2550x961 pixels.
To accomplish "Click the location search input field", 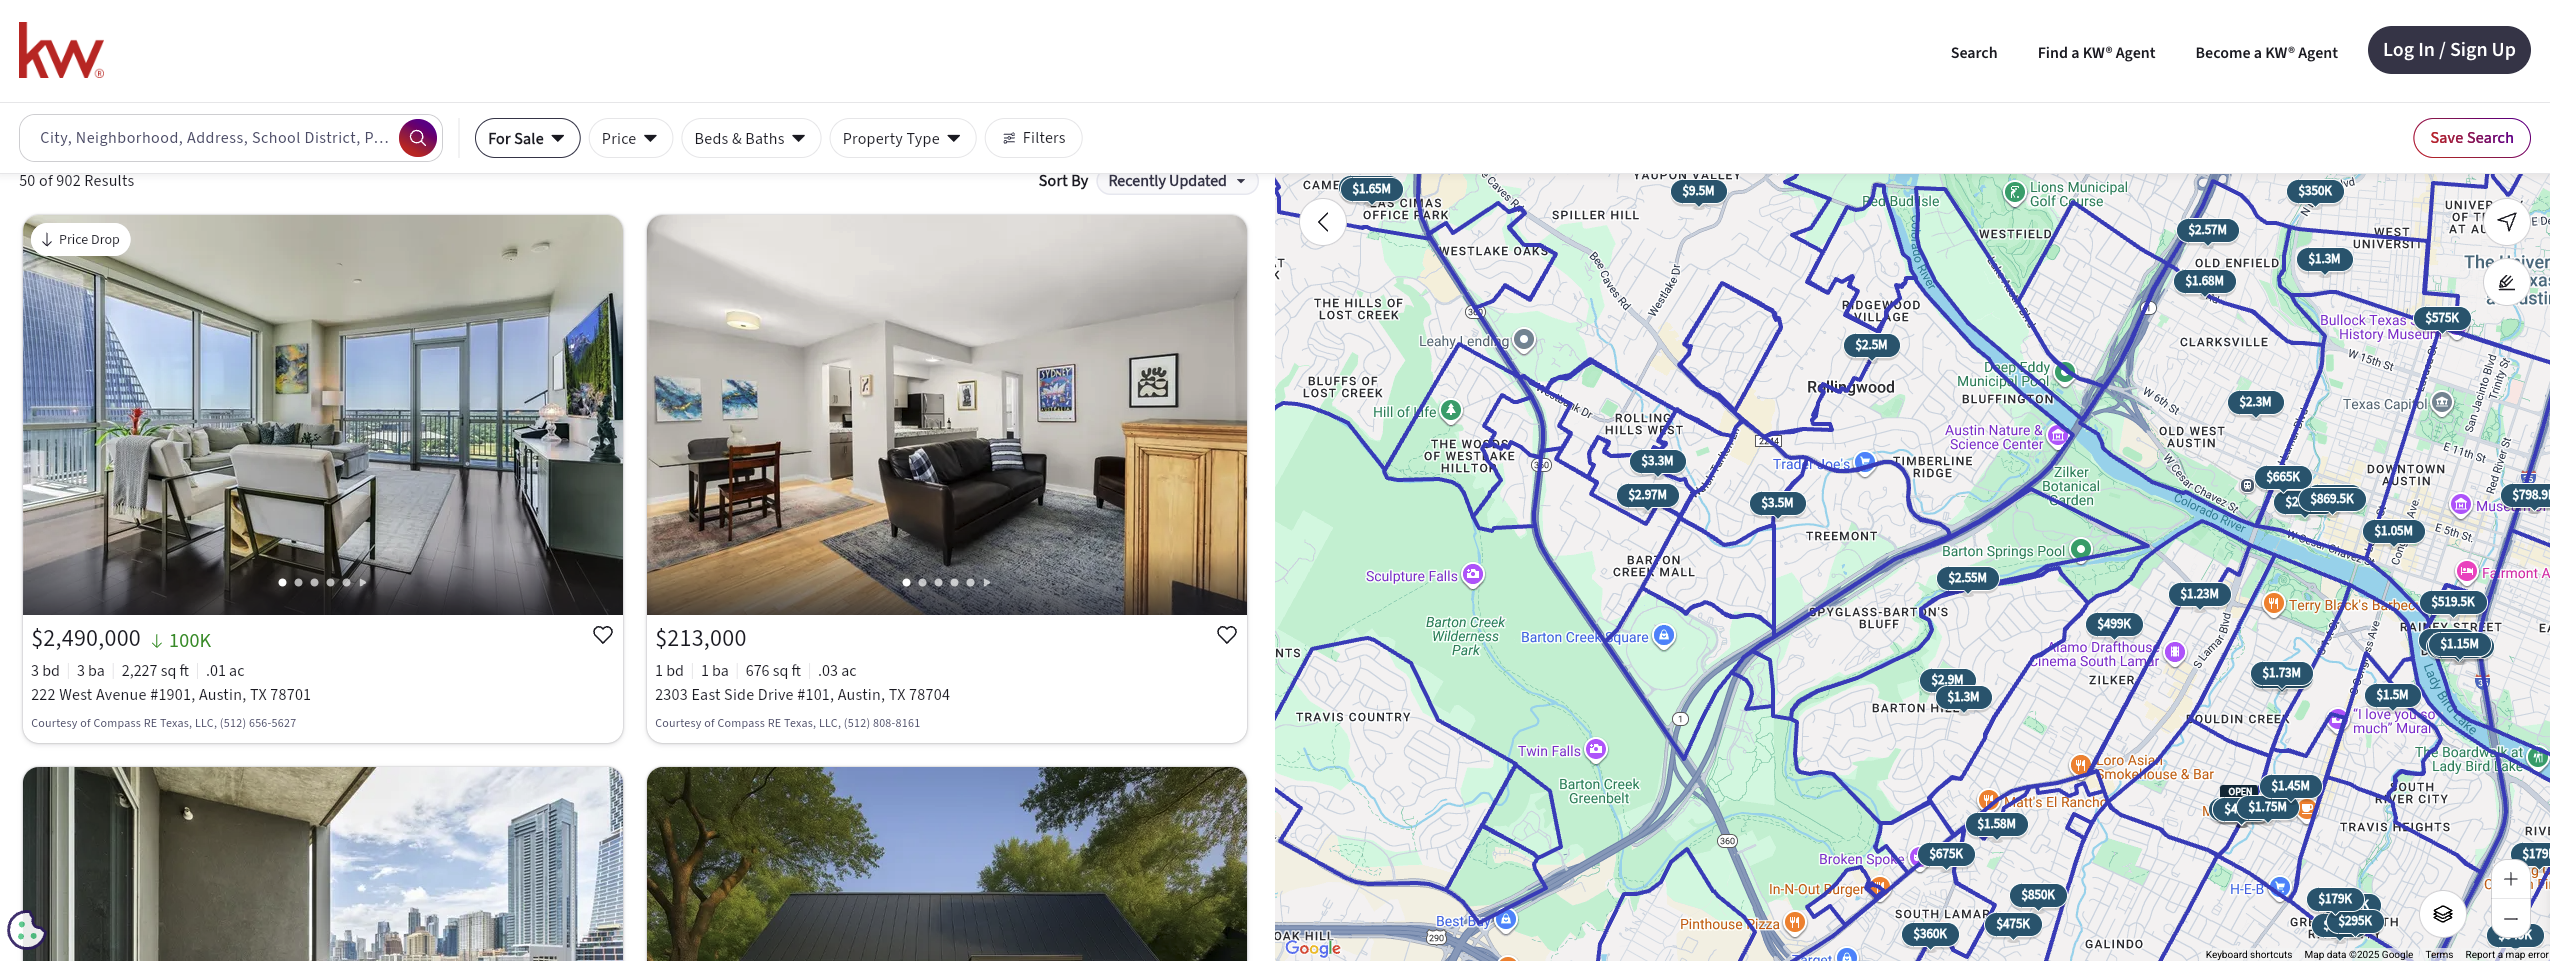I will click(x=214, y=138).
